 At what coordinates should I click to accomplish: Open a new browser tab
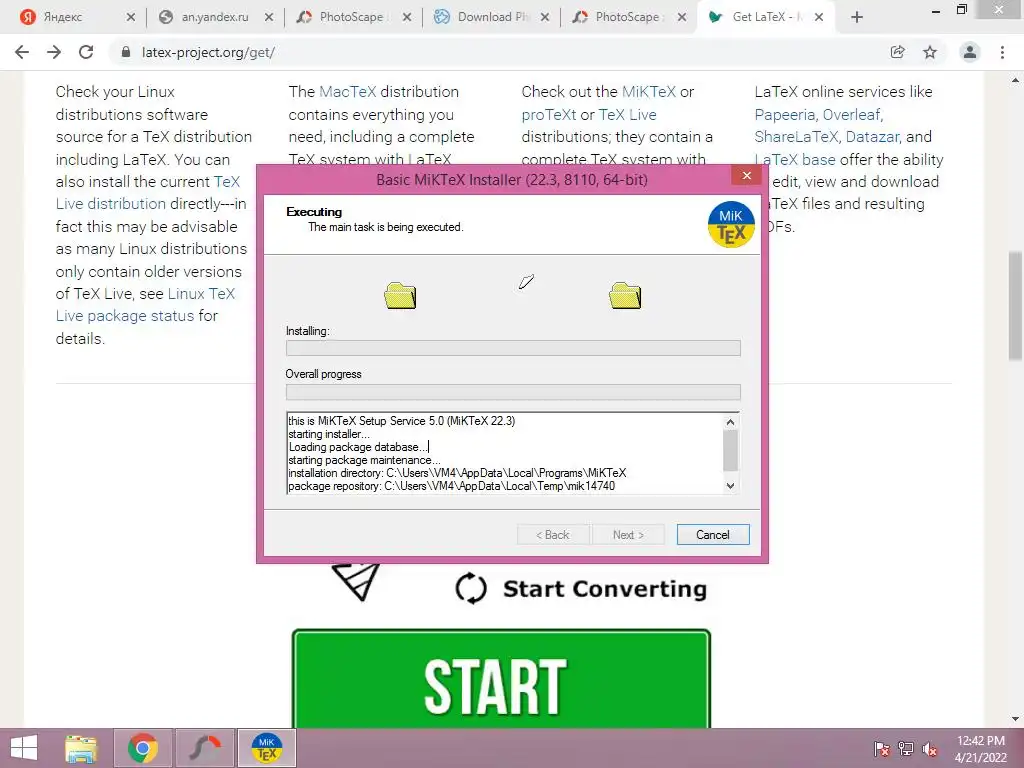857,18
